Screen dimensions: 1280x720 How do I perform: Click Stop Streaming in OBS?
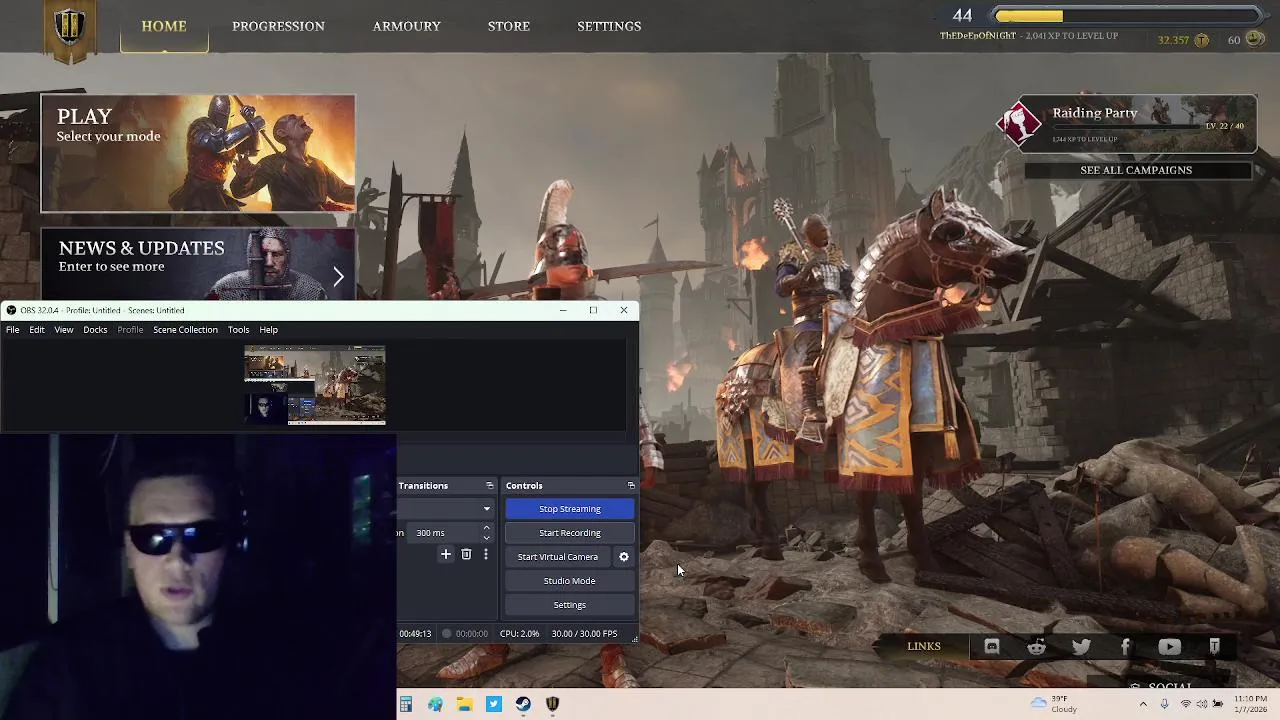click(570, 509)
